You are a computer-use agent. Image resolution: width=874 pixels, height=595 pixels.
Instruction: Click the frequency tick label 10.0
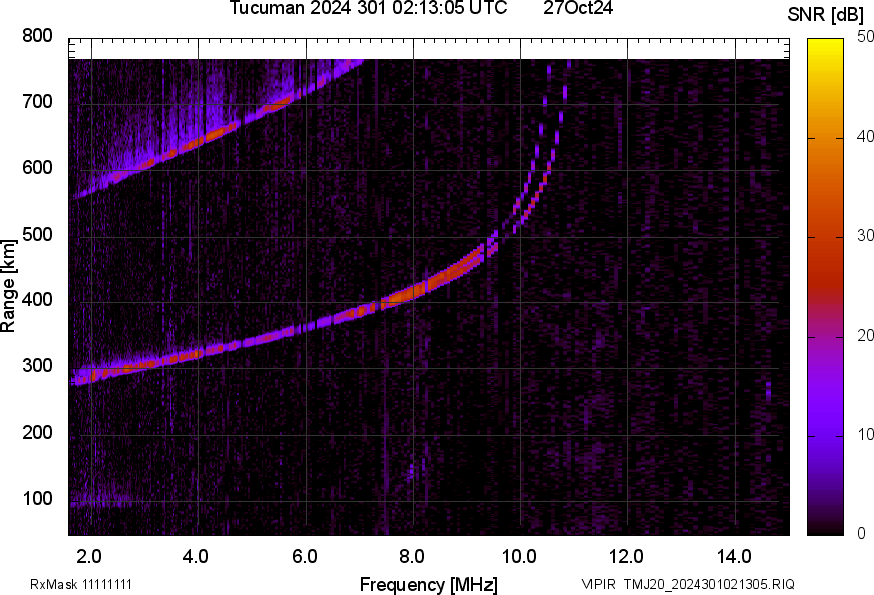coord(519,557)
